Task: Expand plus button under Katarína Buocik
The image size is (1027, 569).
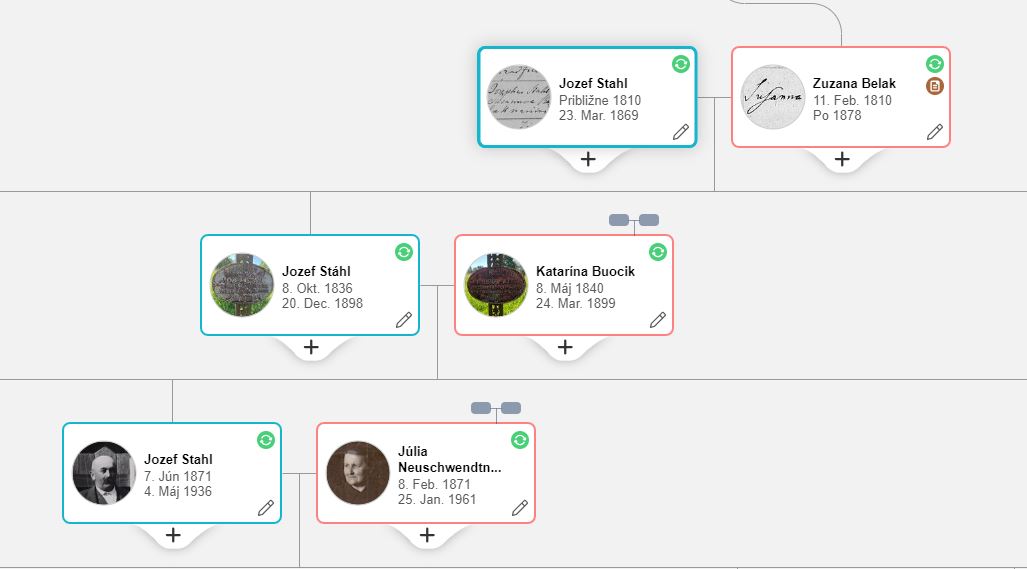Action: 565,347
